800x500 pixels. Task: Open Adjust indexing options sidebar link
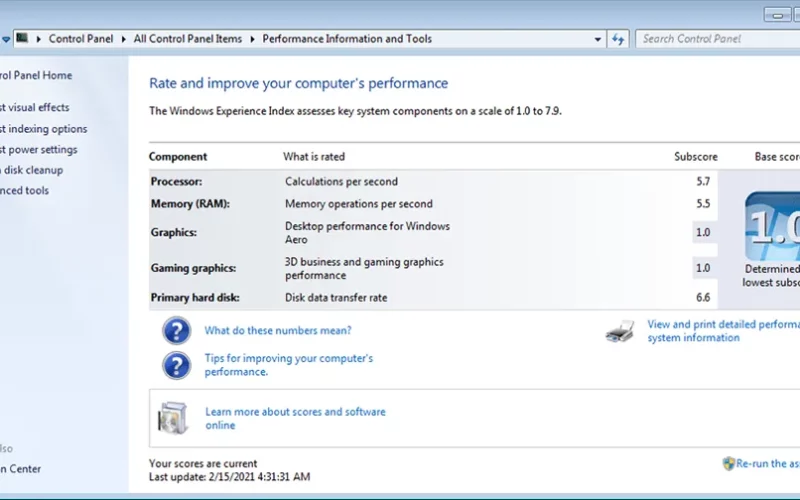pyautogui.click(x=44, y=129)
